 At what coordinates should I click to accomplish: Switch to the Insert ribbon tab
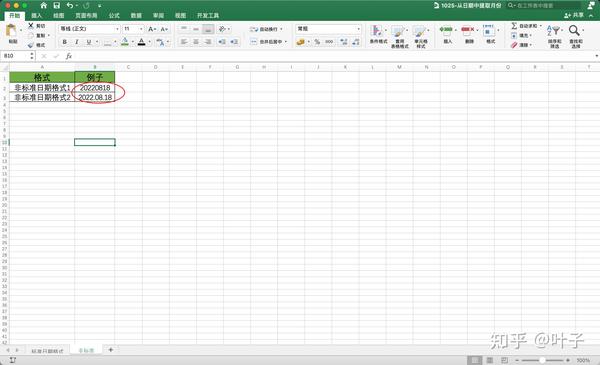[x=36, y=15]
